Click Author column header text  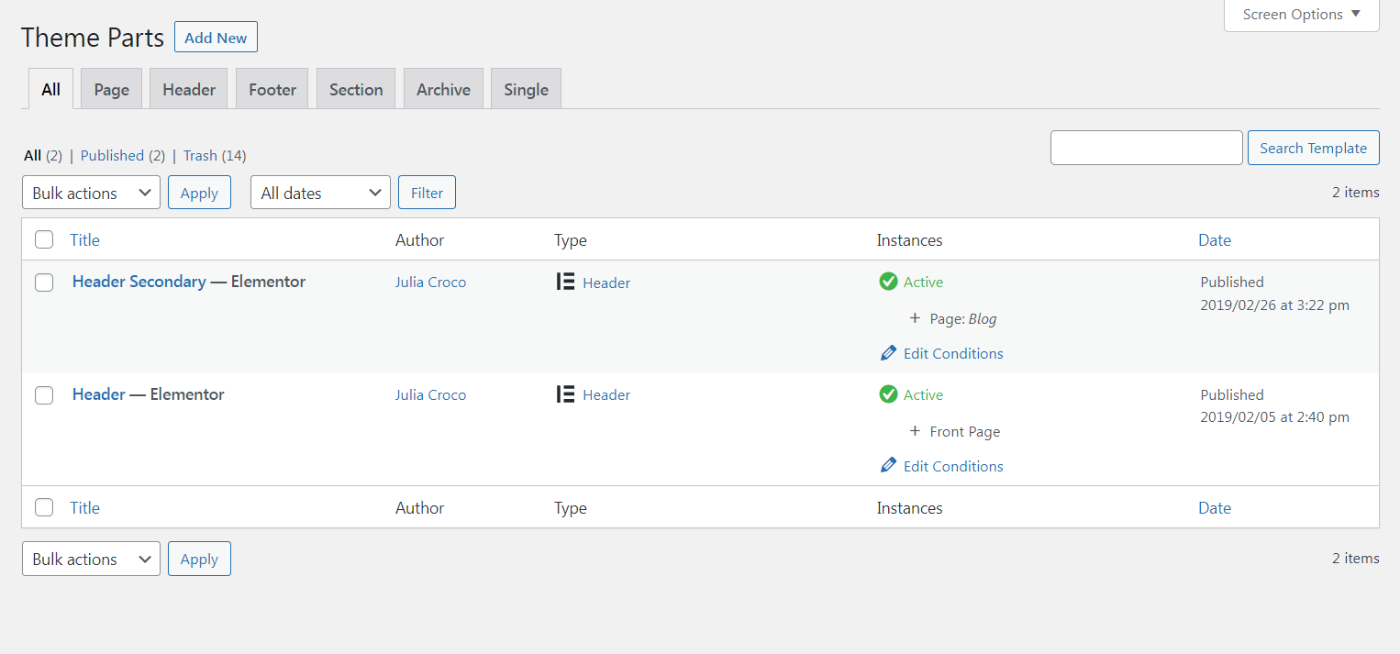420,240
